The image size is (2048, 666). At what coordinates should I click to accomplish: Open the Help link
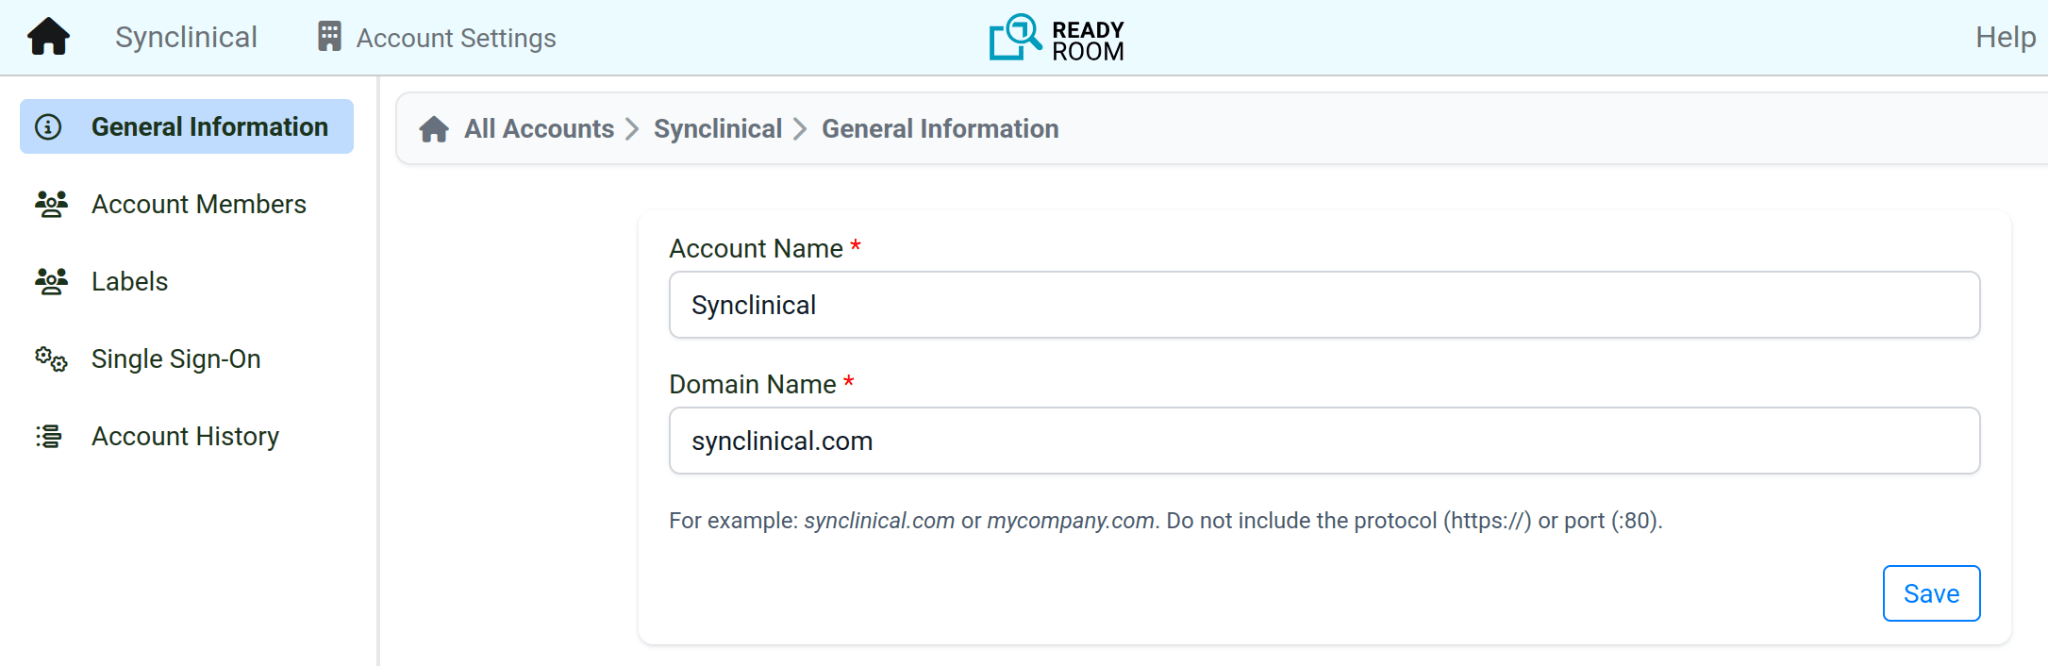point(2004,37)
